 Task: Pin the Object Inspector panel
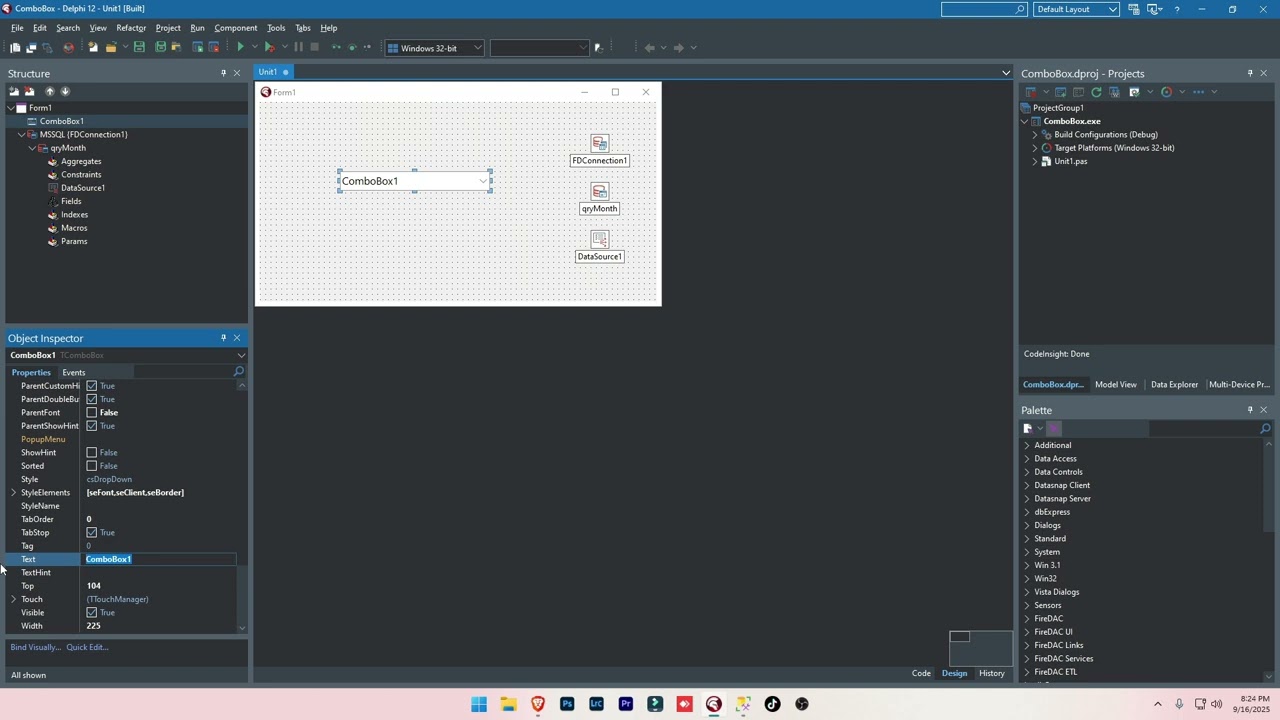[x=223, y=338]
